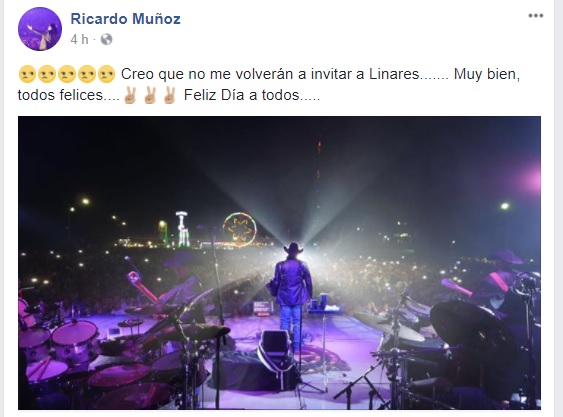Click the cowboy-hat singer in the photo
This screenshot has height=417, width=563.
(292, 291)
